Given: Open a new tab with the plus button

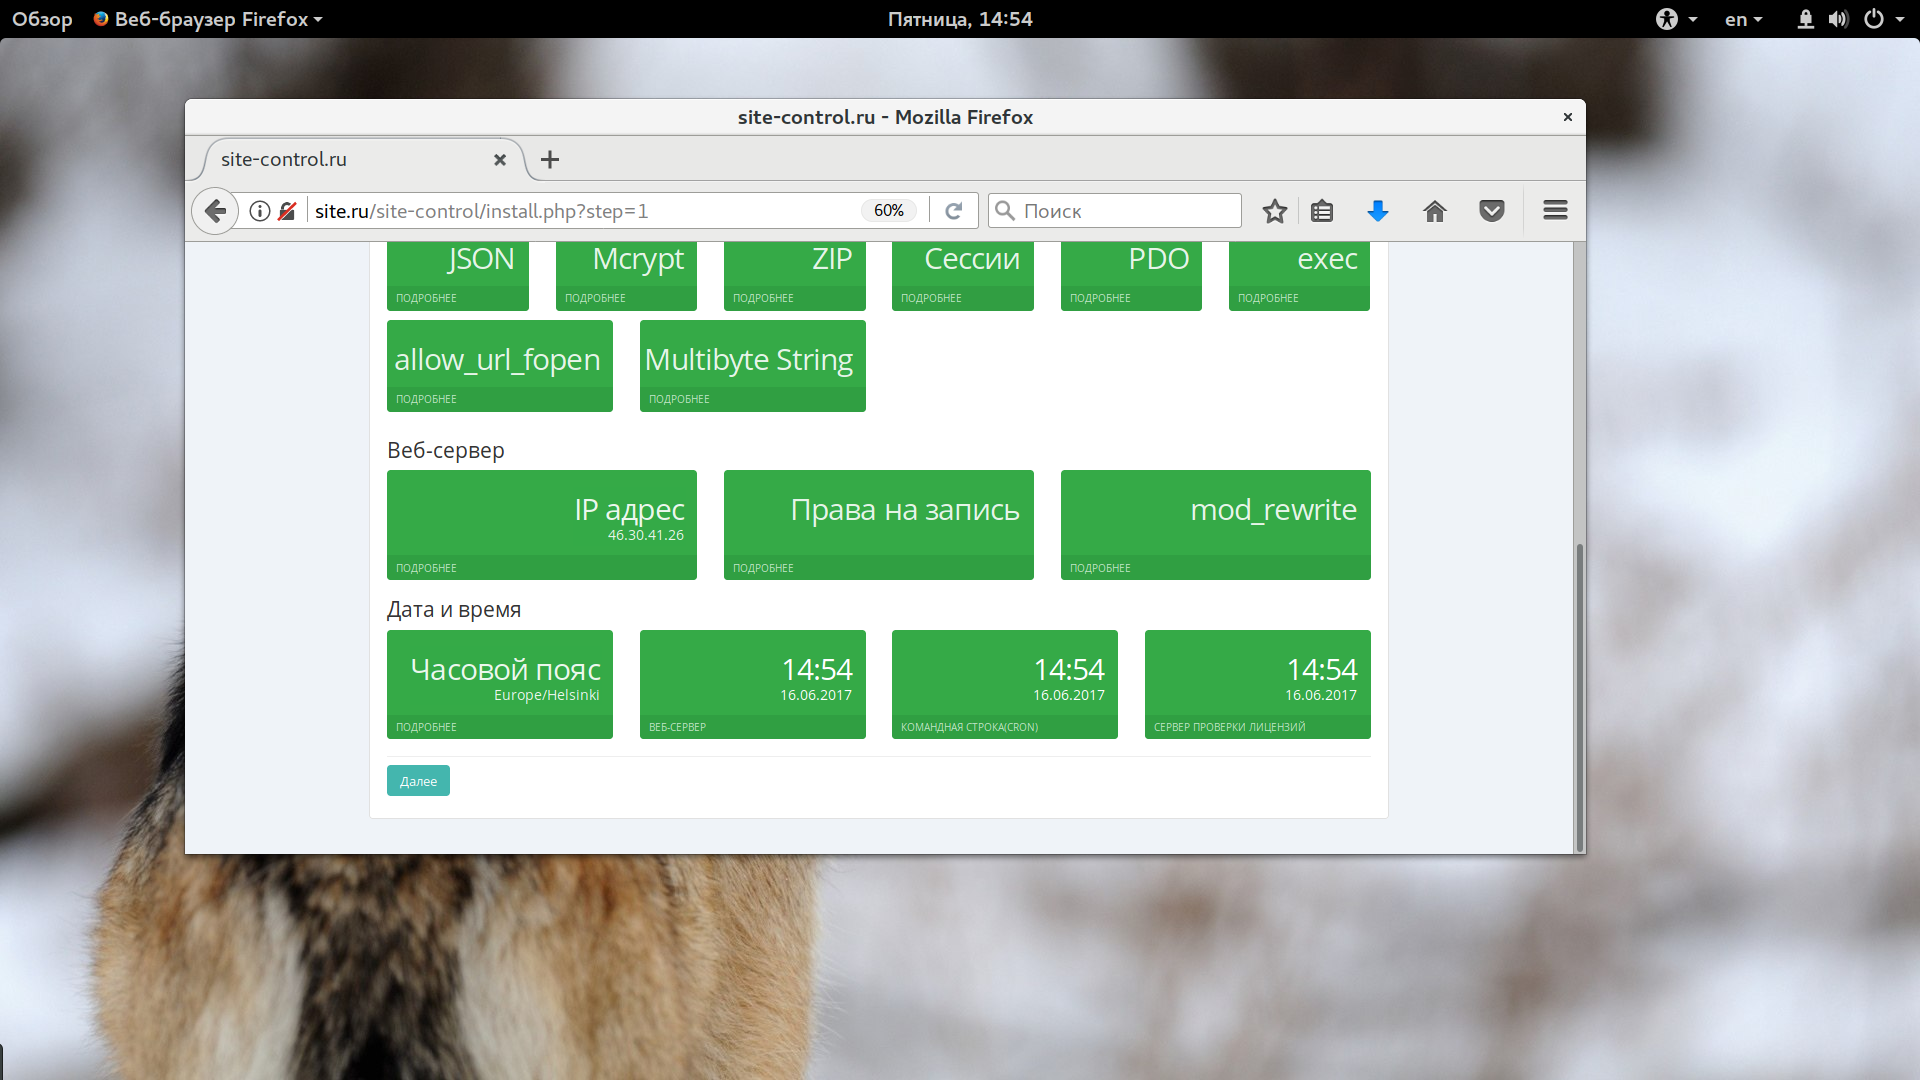Looking at the screenshot, I should (x=550, y=159).
